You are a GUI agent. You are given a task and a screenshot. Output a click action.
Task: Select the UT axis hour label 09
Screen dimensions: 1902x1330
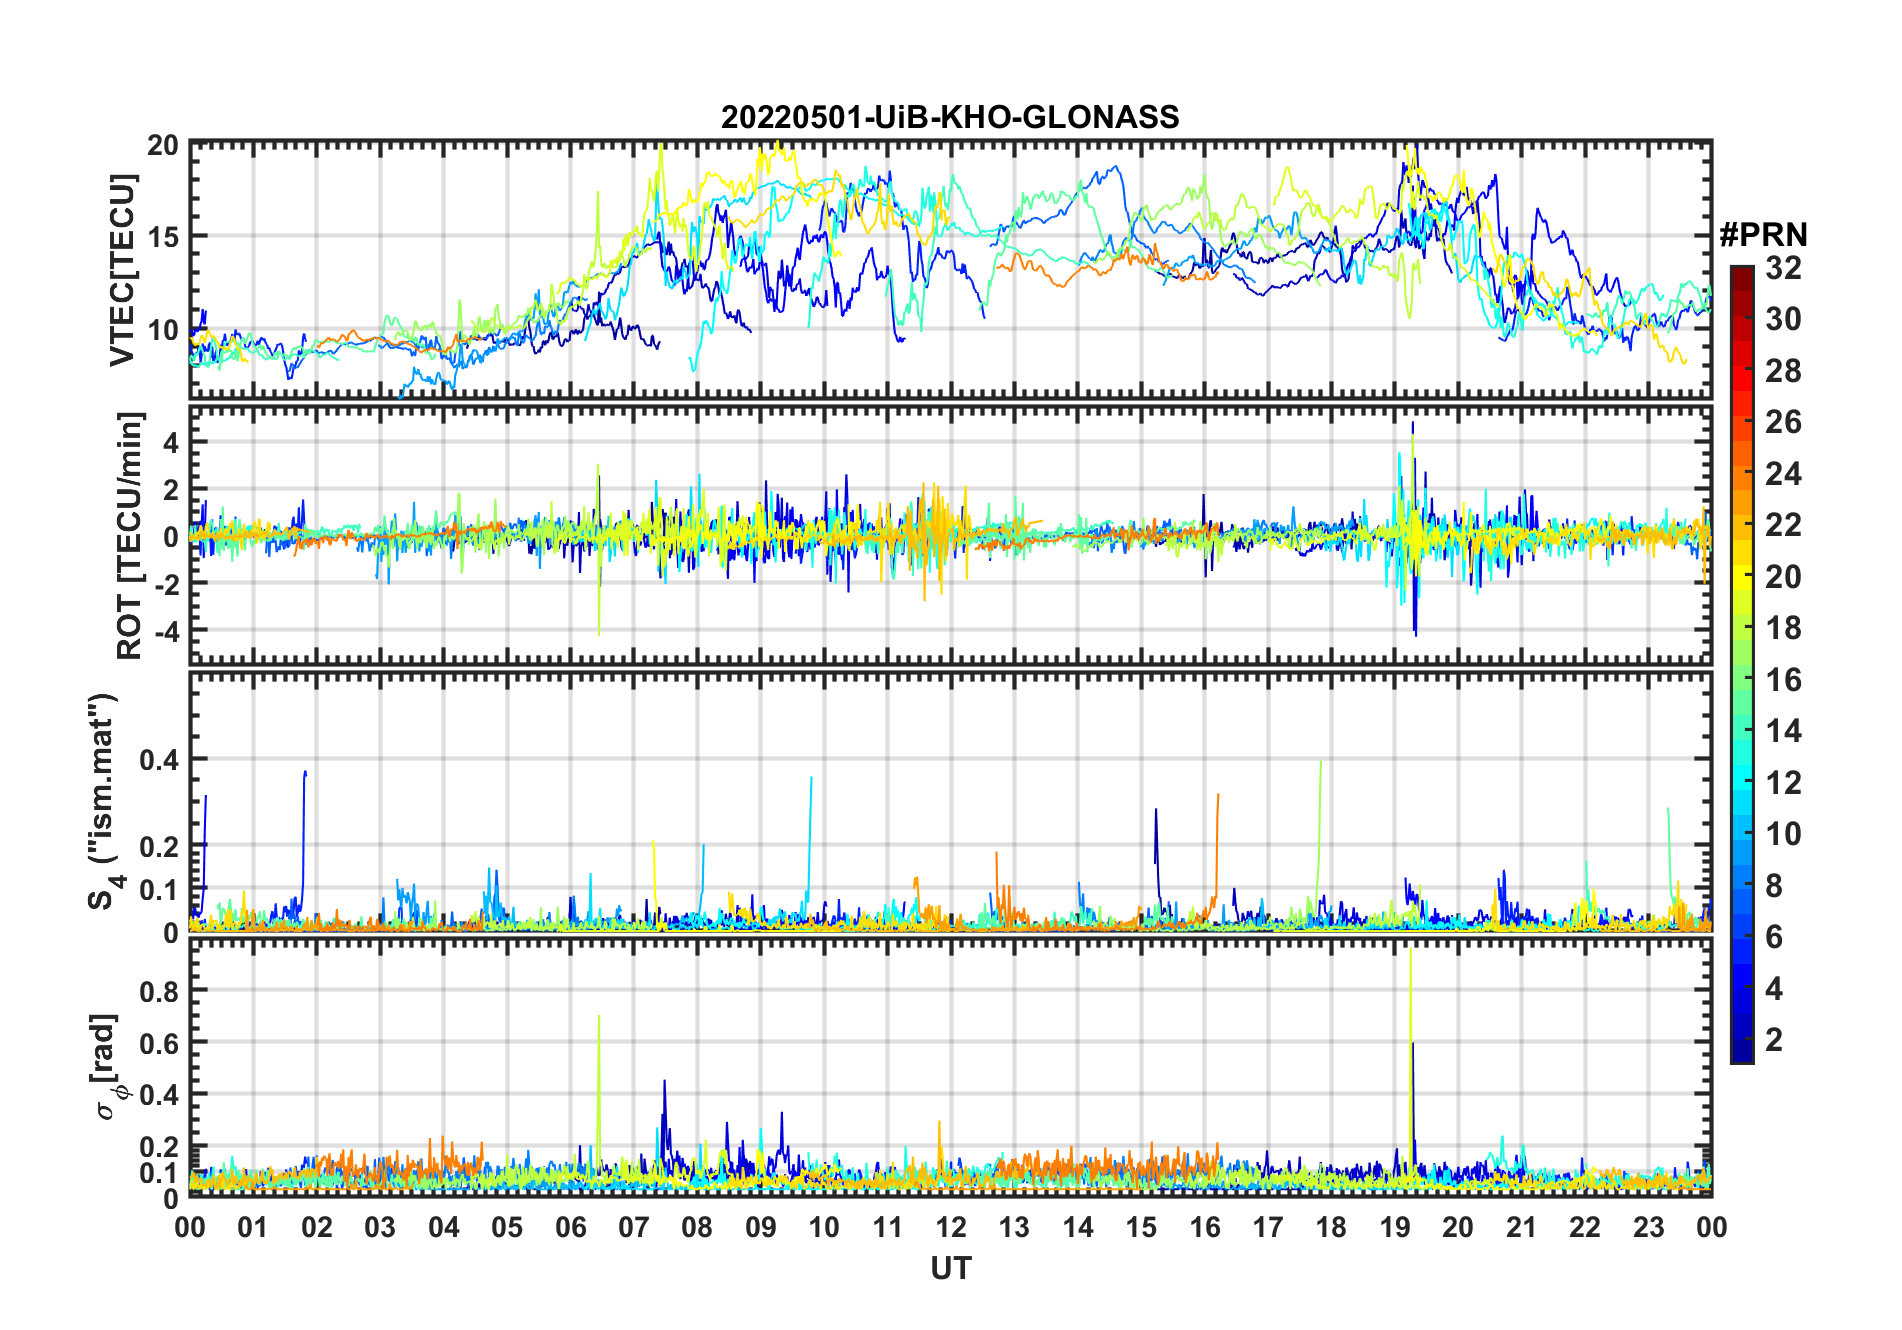pos(761,1227)
